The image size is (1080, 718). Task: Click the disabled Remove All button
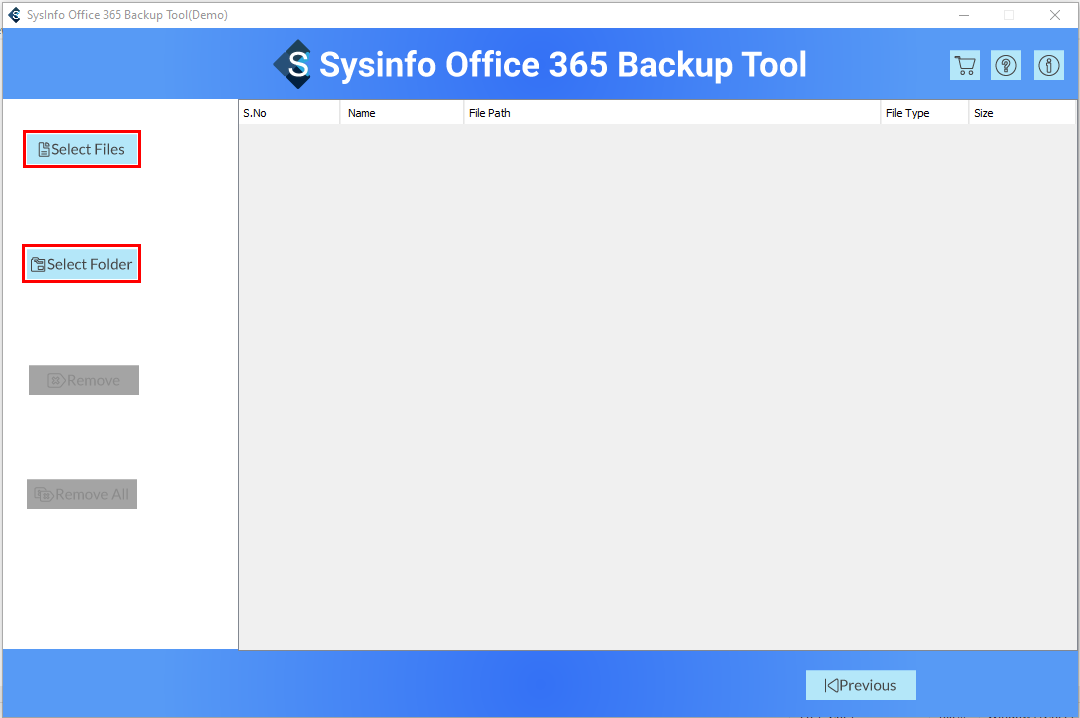click(82, 494)
